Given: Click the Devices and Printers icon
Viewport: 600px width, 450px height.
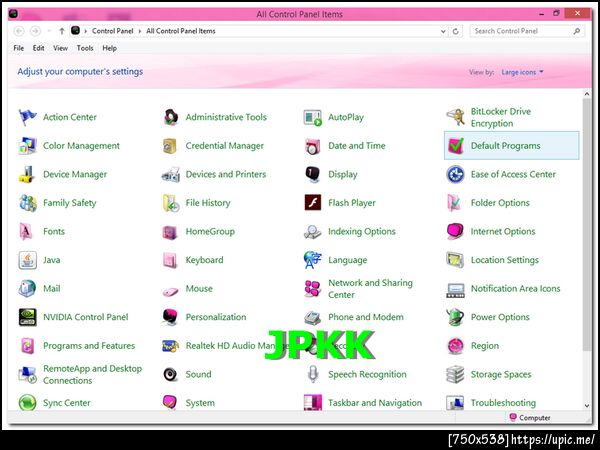Looking at the screenshot, I should tap(170, 175).
